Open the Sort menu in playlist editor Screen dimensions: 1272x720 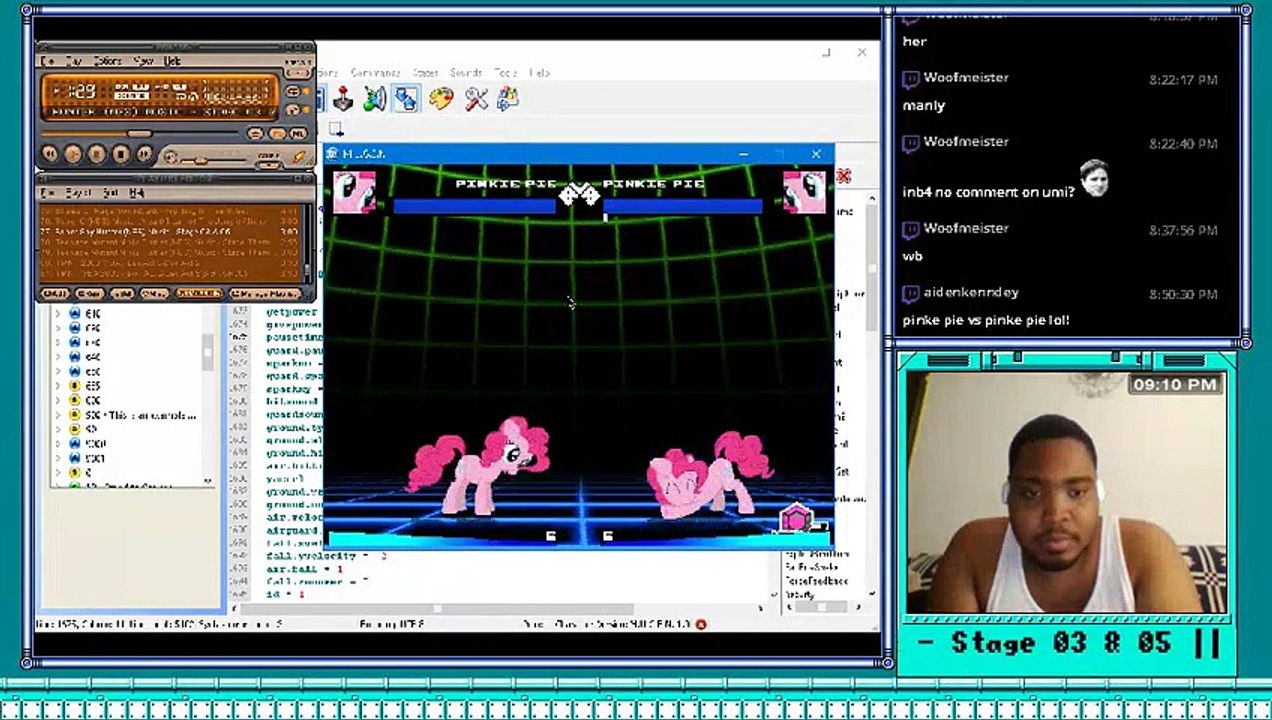coord(111,192)
